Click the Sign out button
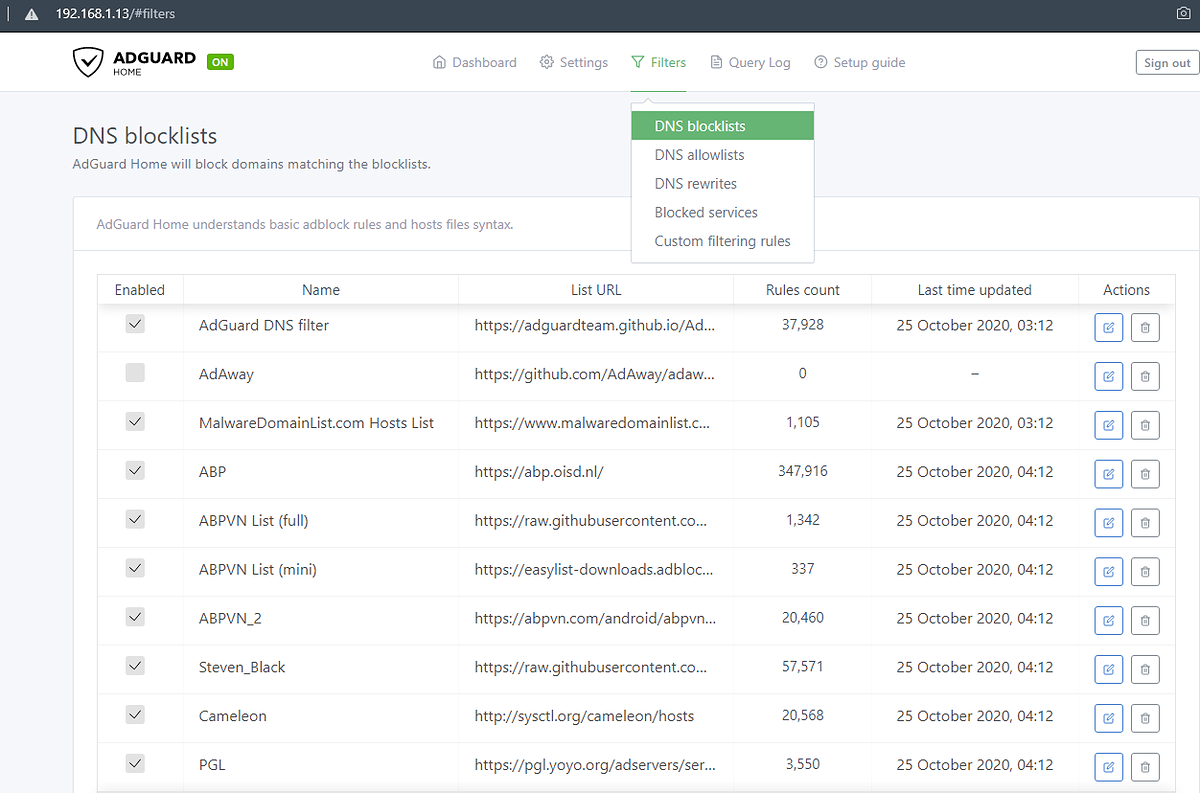 (1167, 62)
